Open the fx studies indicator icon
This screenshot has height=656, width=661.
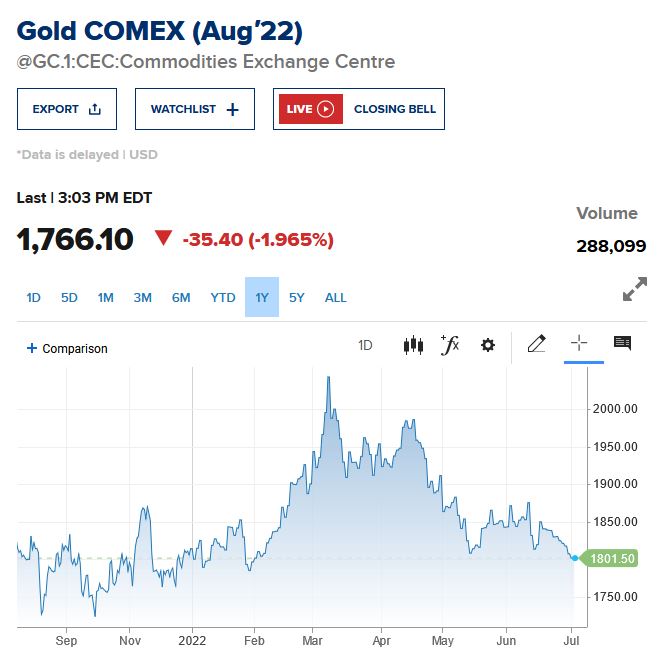450,345
